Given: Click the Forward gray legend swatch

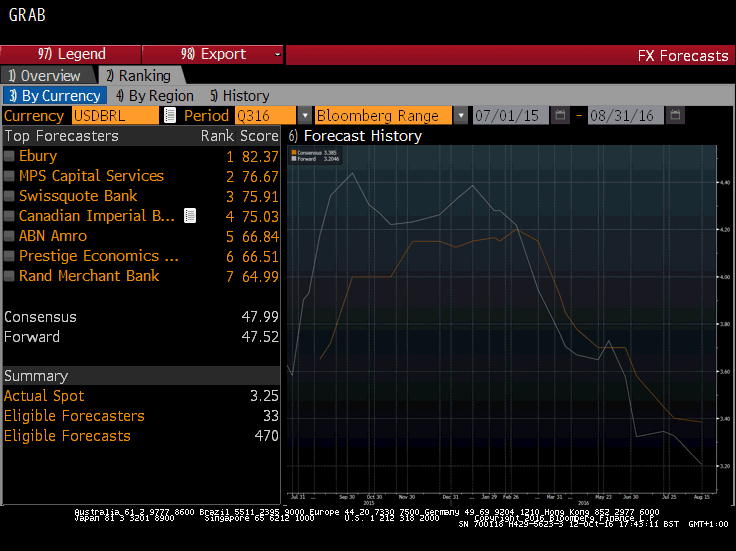Looking at the screenshot, I should pyautogui.click(x=294, y=159).
